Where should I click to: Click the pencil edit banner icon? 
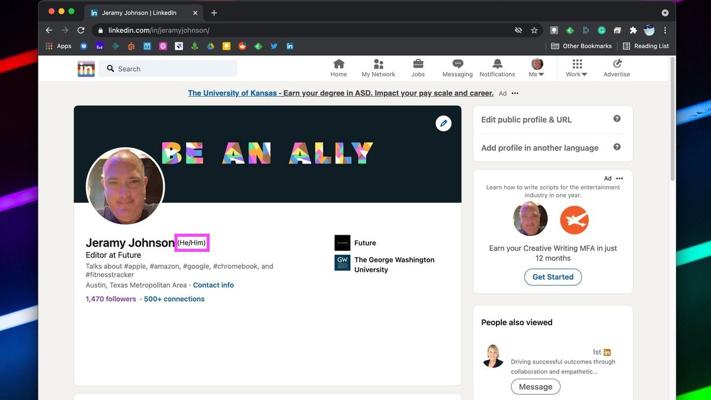click(443, 123)
